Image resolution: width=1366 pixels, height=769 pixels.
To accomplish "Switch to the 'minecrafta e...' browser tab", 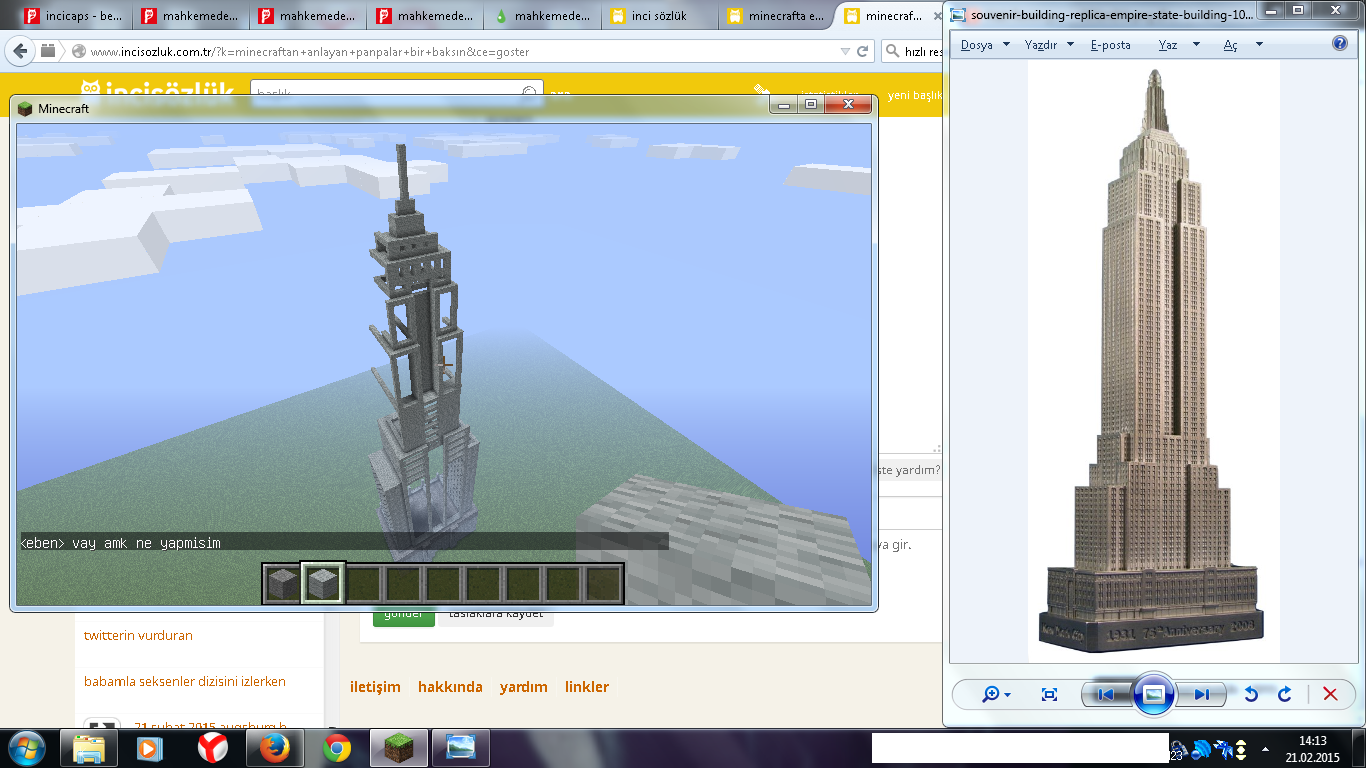I will [x=776, y=16].
